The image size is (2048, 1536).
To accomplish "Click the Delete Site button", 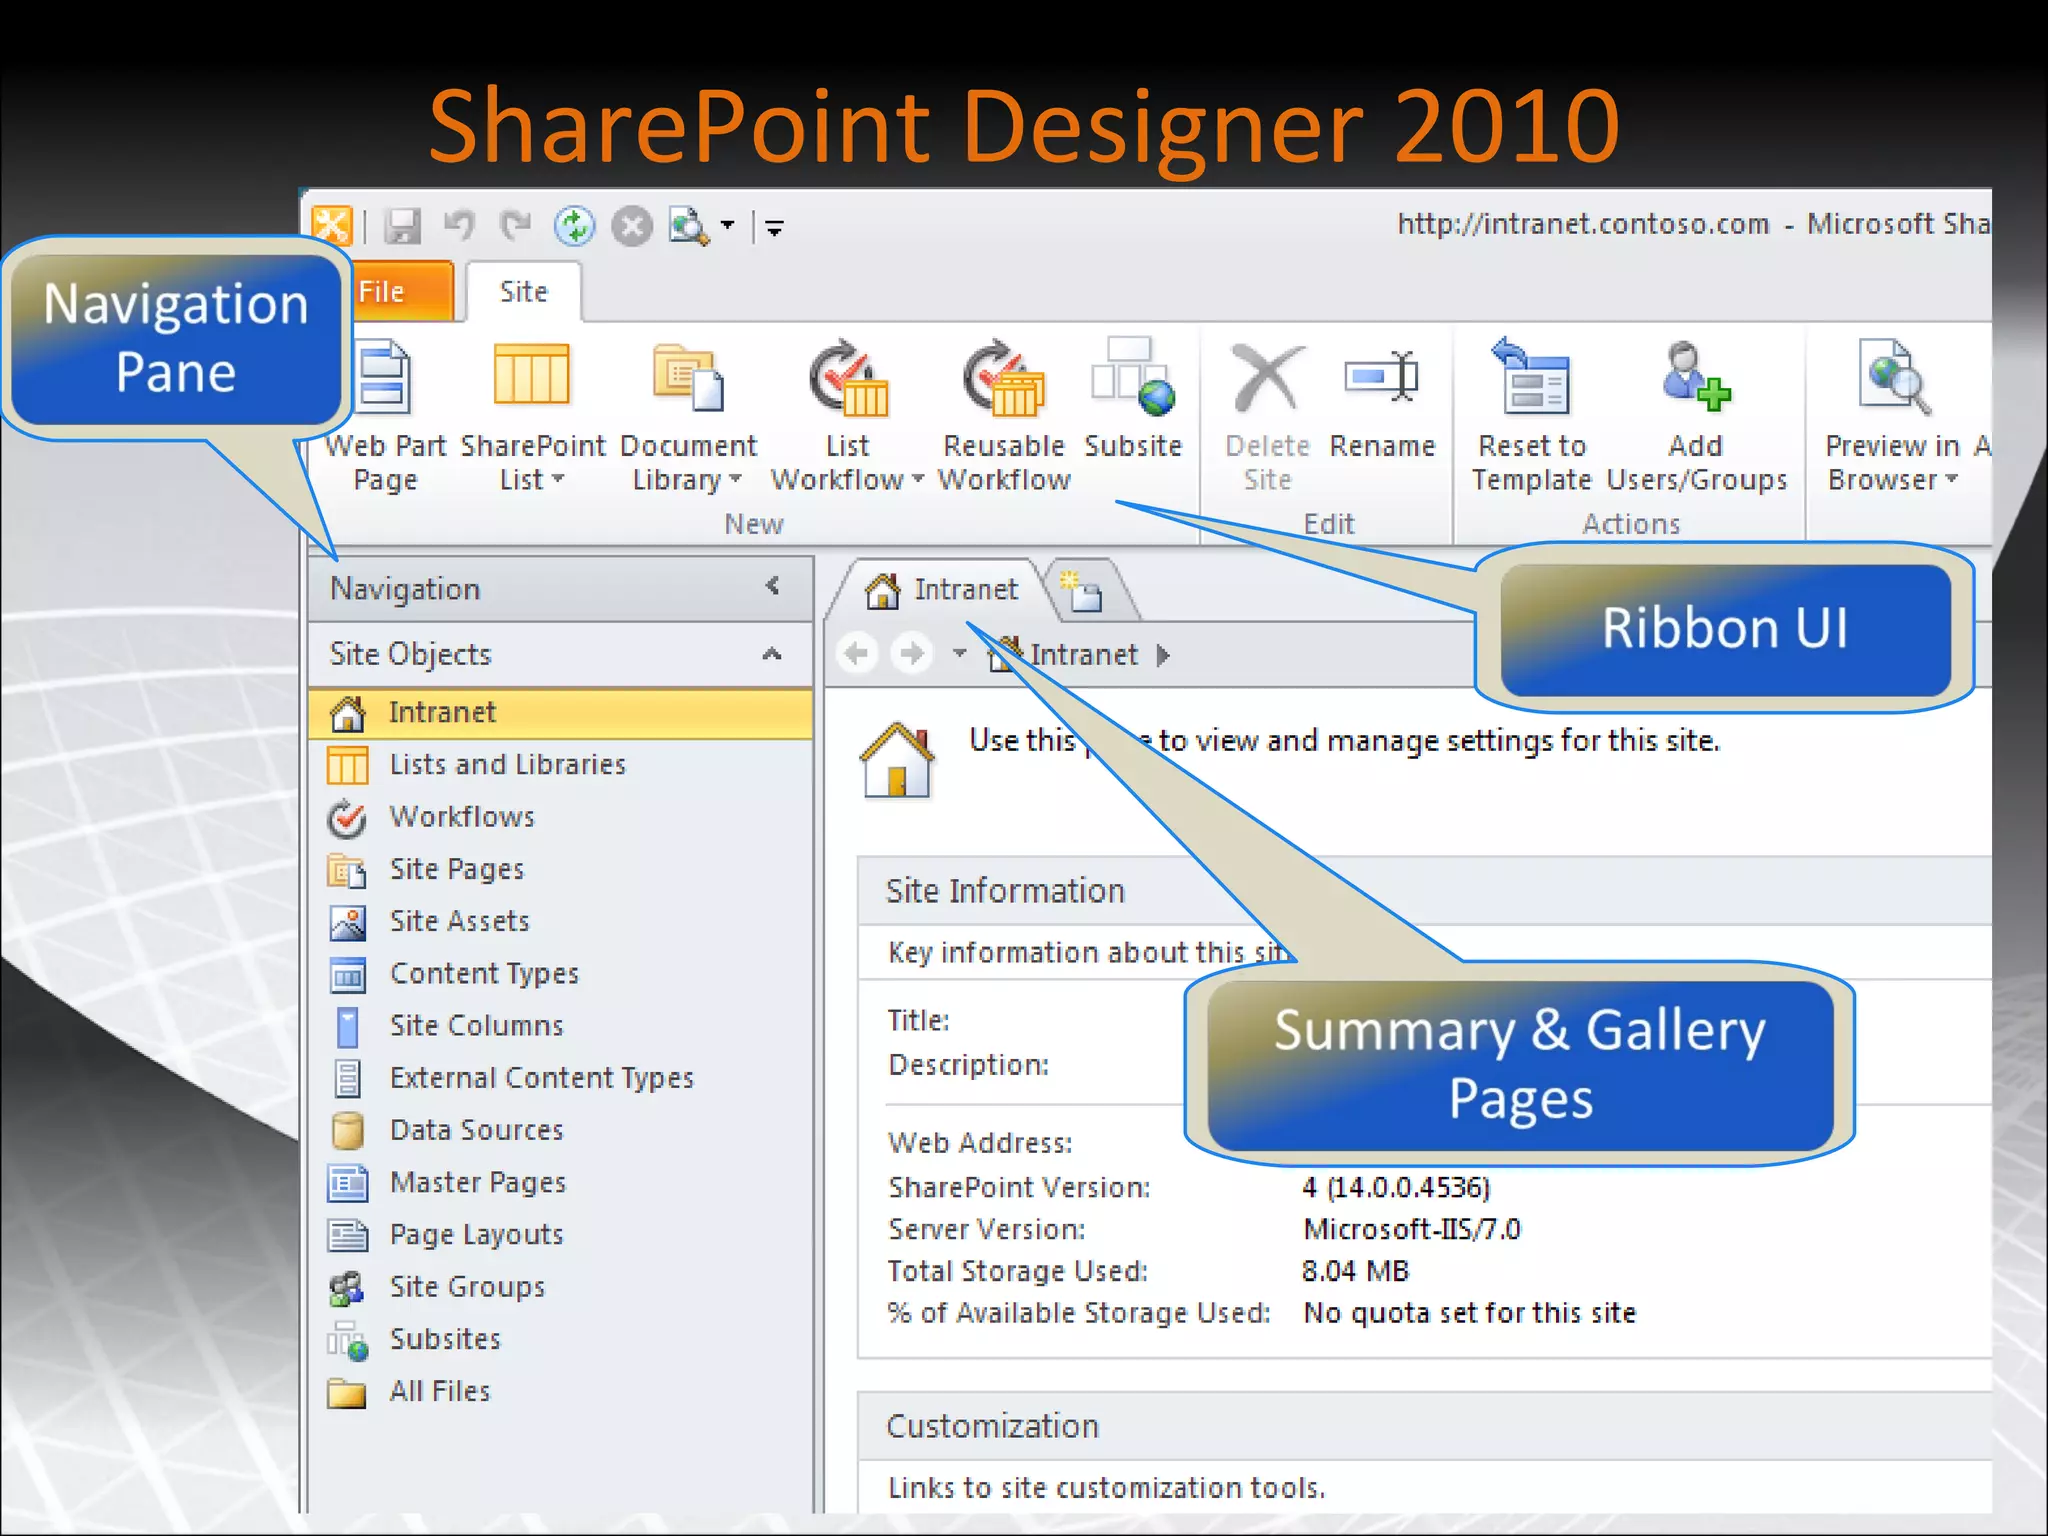I will point(1267,416).
